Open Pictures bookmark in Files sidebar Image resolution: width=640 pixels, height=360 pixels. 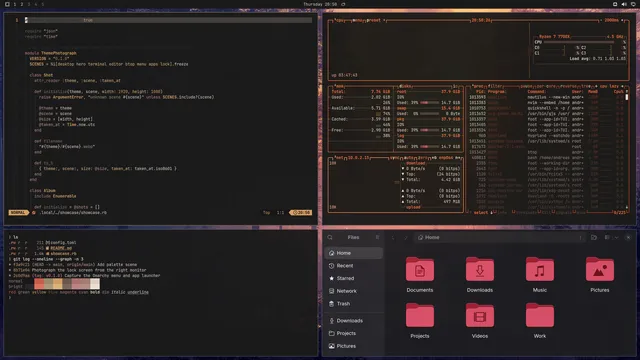click(x=353, y=346)
